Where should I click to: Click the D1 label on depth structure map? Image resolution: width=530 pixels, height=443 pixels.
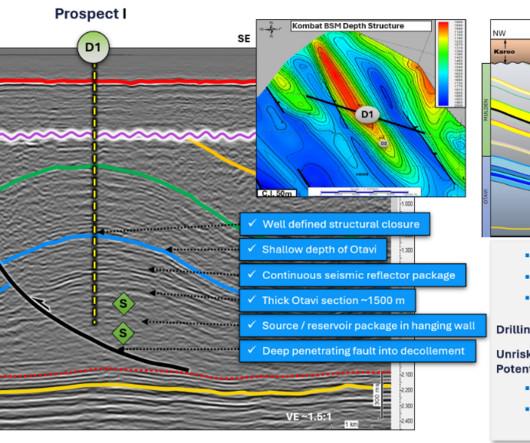pos(367,114)
